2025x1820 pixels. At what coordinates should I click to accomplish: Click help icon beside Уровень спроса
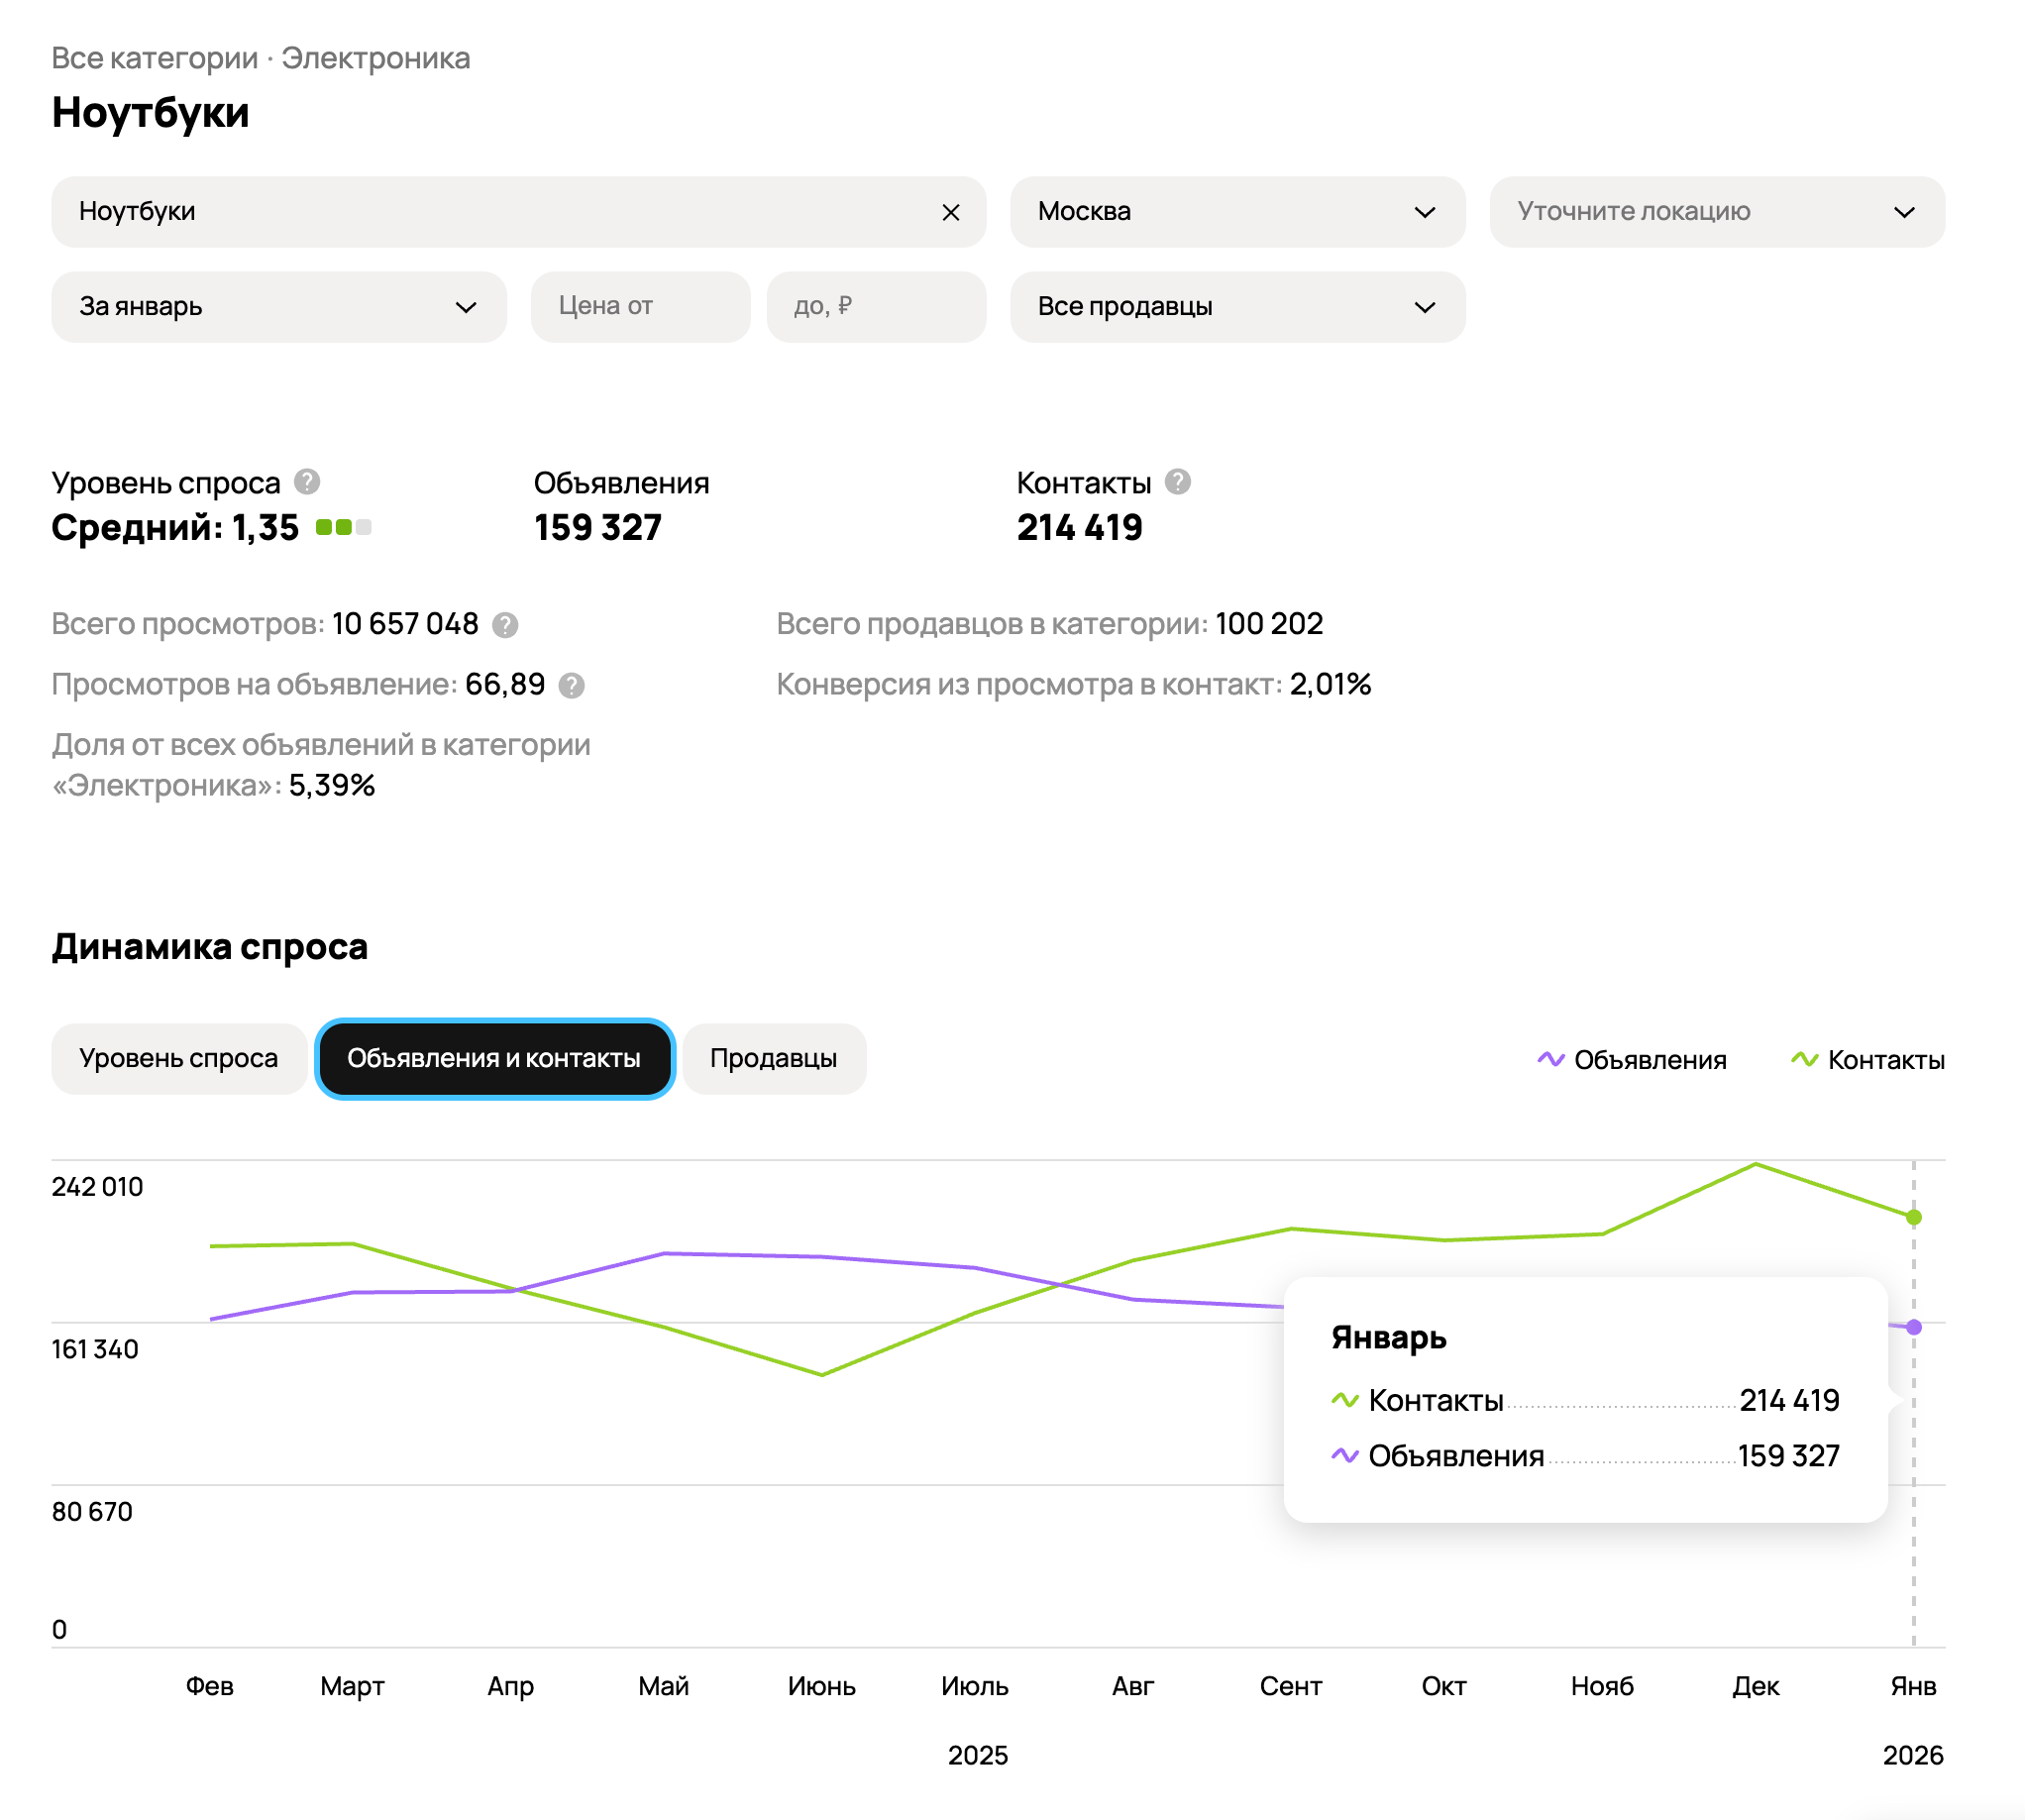[307, 482]
